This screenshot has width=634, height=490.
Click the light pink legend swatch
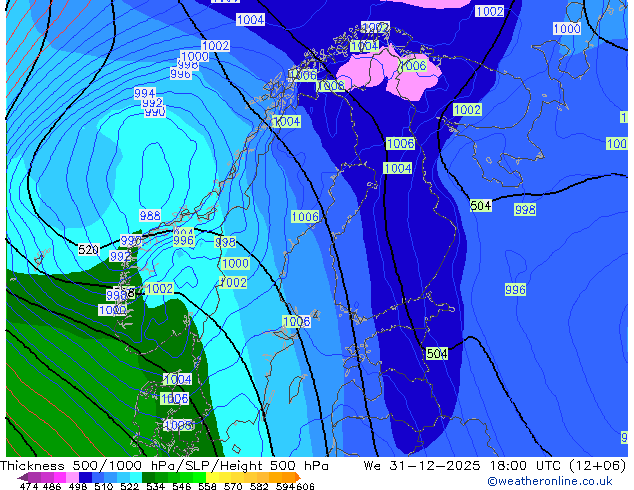pos(72,477)
